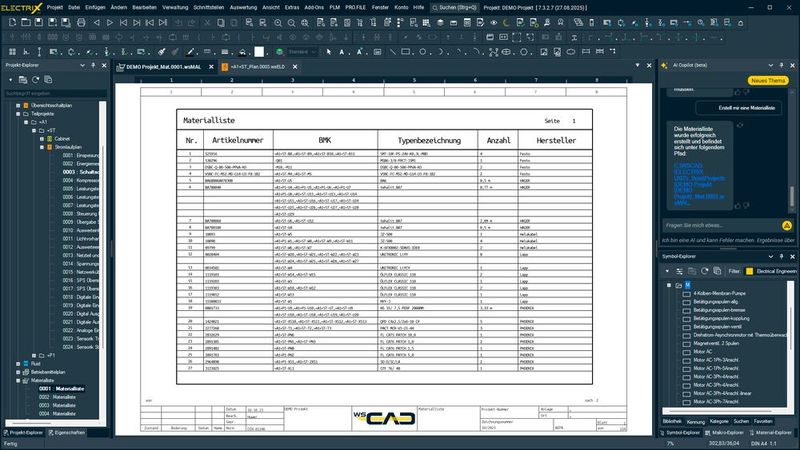800x450 pixels.
Task: Close the DEMO Projekt_Mat.0001 tab
Action: click(x=211, y=67)
